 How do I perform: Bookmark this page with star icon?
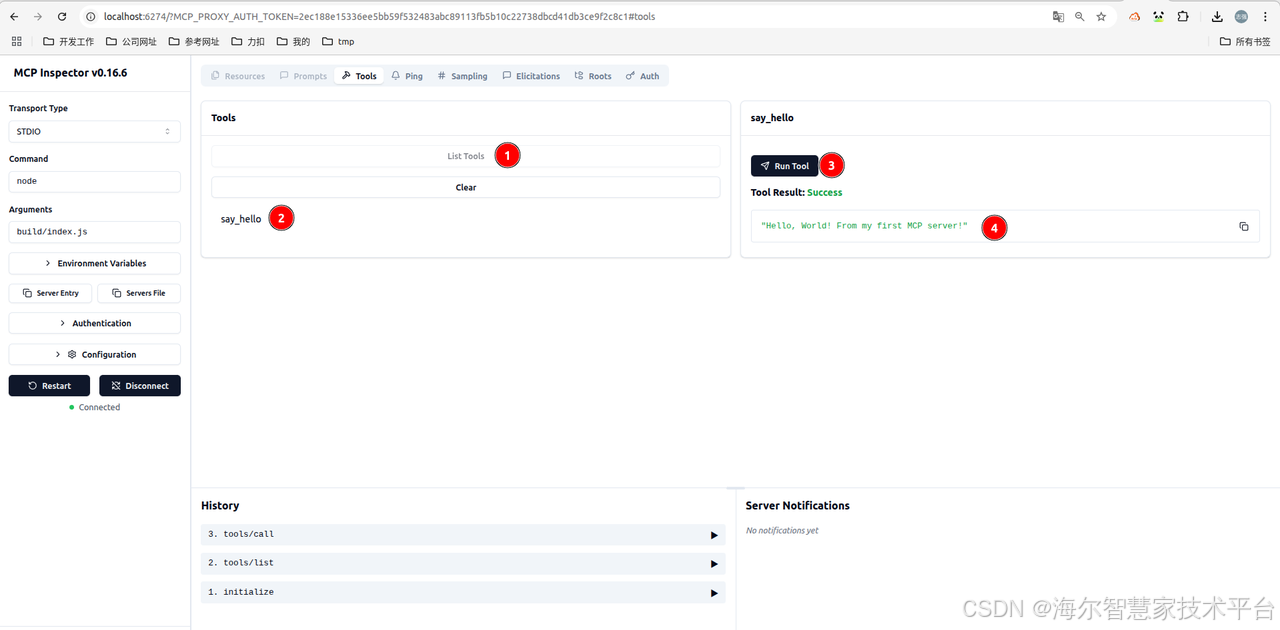tap(1101, 17)
